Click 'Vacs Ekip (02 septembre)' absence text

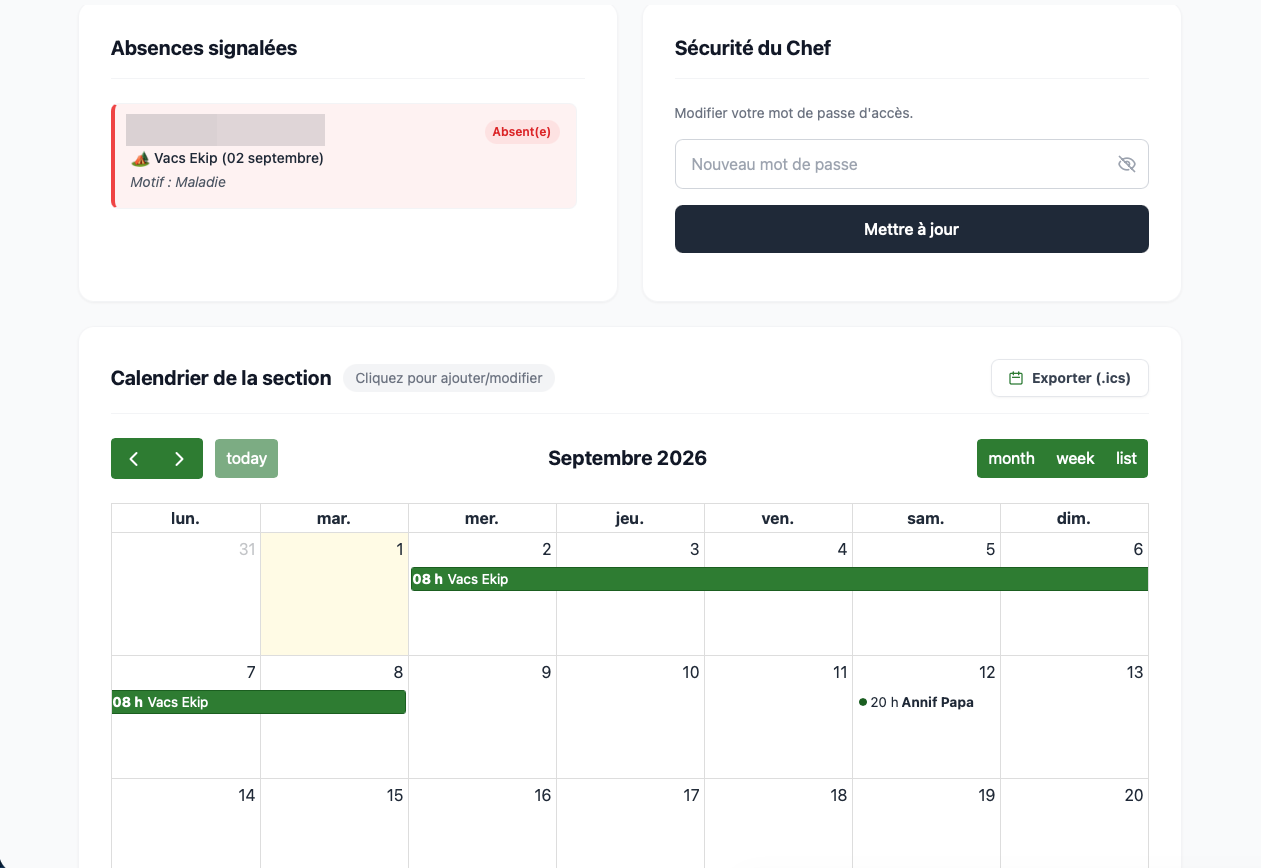[239, 158]
